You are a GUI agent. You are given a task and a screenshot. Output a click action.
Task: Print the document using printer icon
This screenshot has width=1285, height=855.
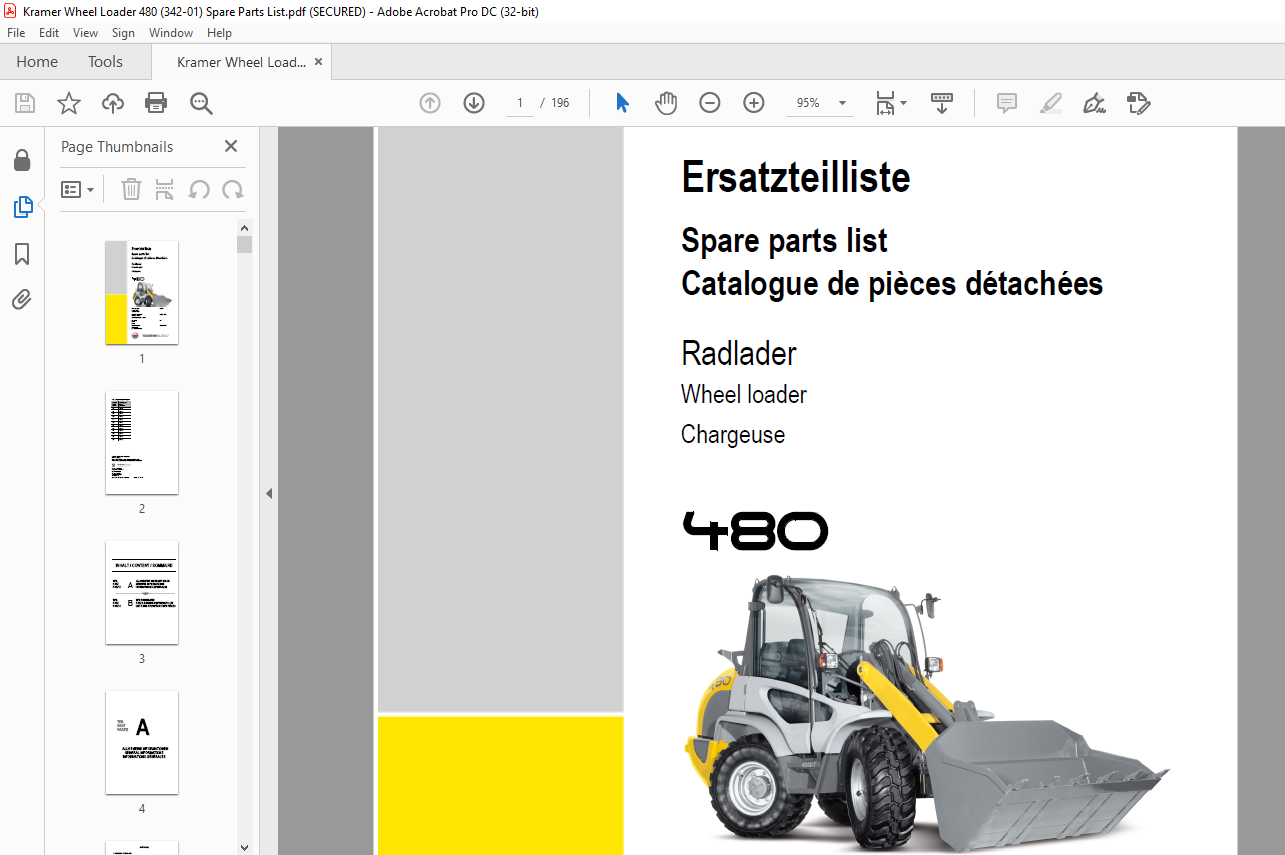(x=156, y=103)
